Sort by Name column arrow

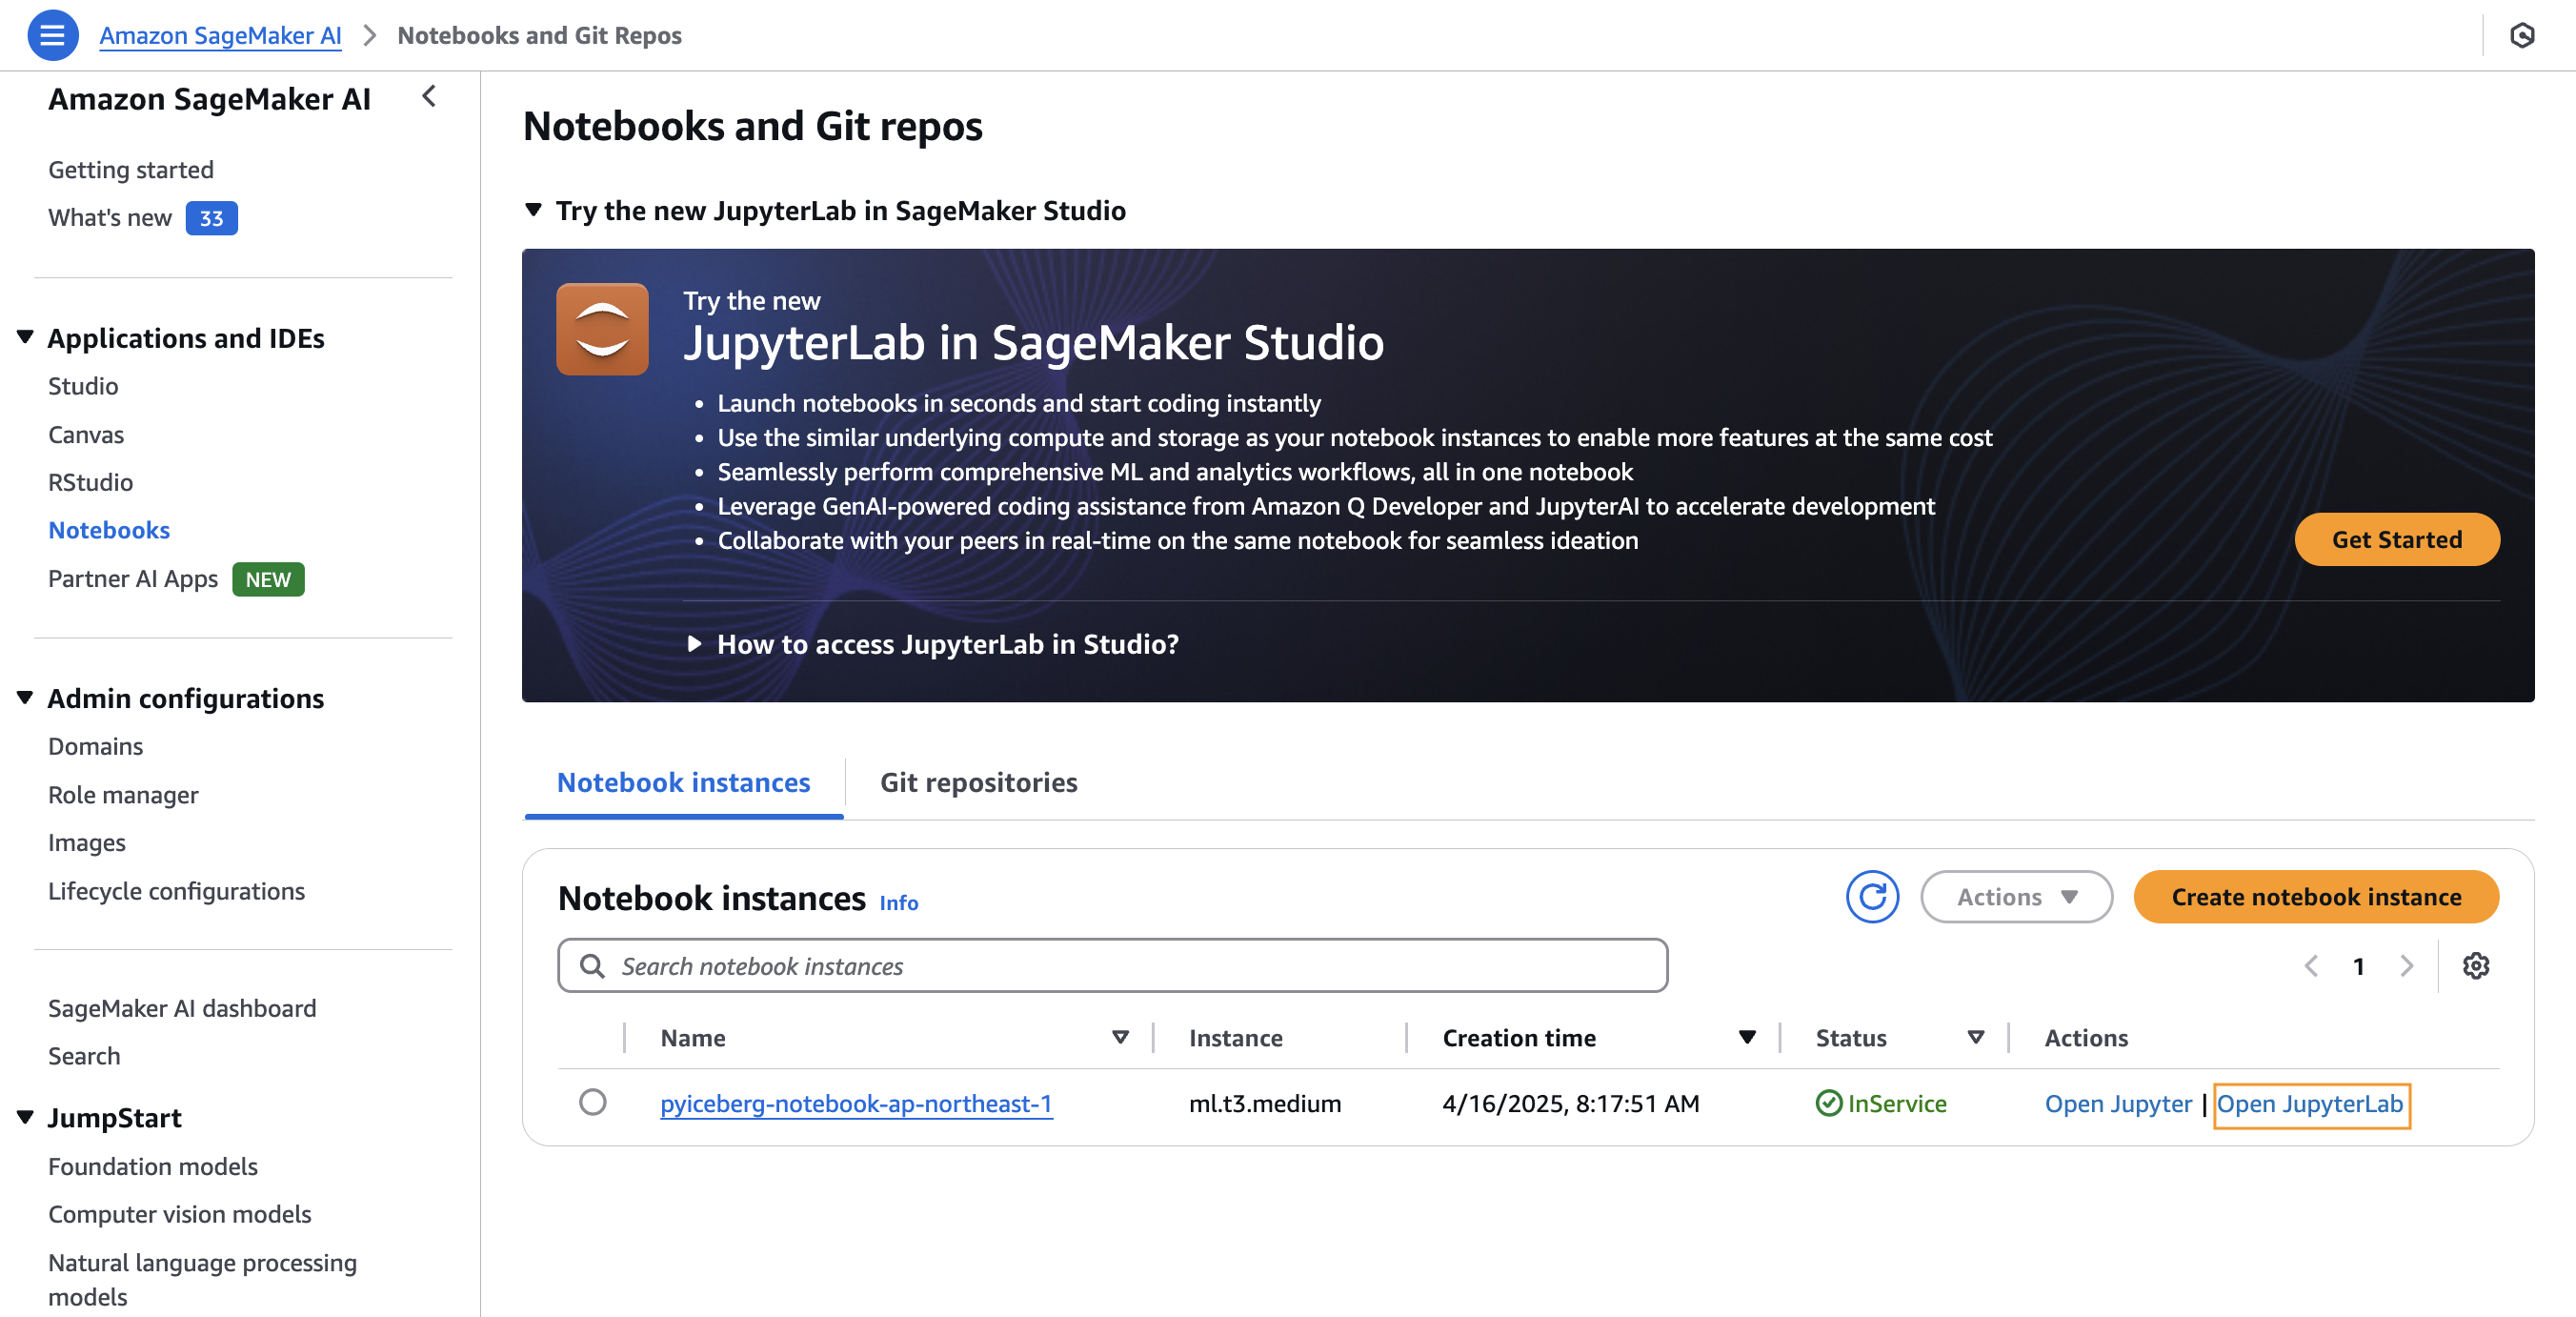pos(1120,1038)
